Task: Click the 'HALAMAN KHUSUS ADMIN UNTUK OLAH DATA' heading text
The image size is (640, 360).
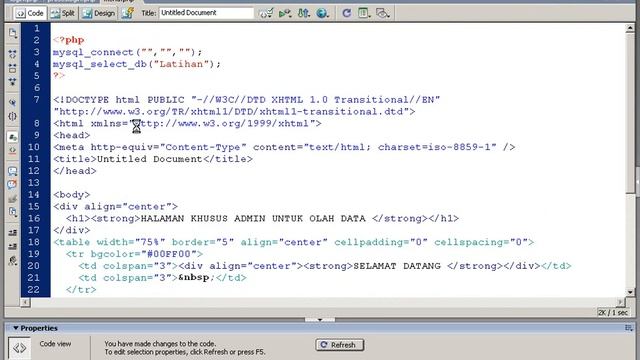Action: coord(253,218)
